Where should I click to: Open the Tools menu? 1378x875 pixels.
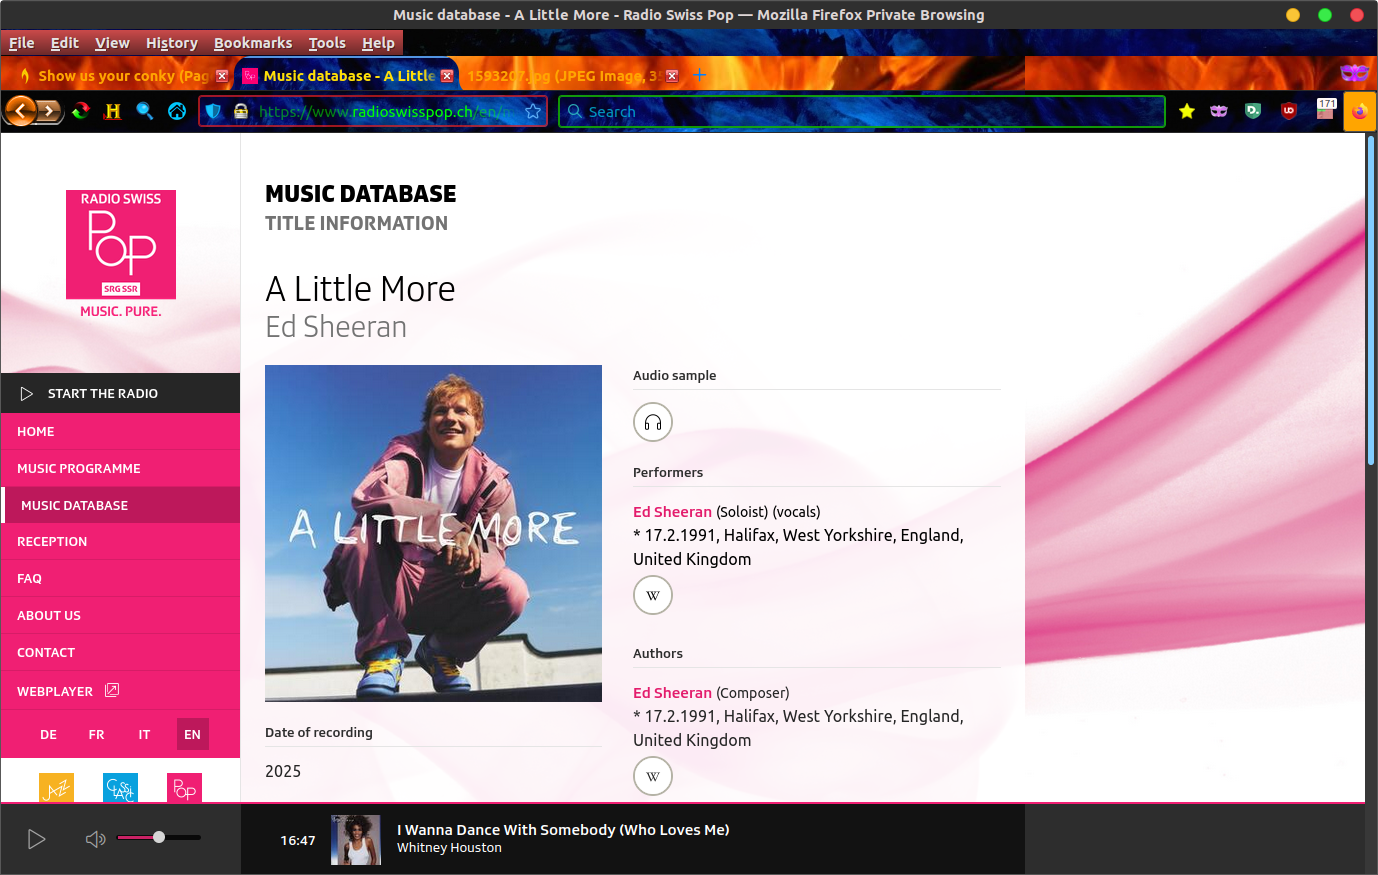tap(327, 43)
